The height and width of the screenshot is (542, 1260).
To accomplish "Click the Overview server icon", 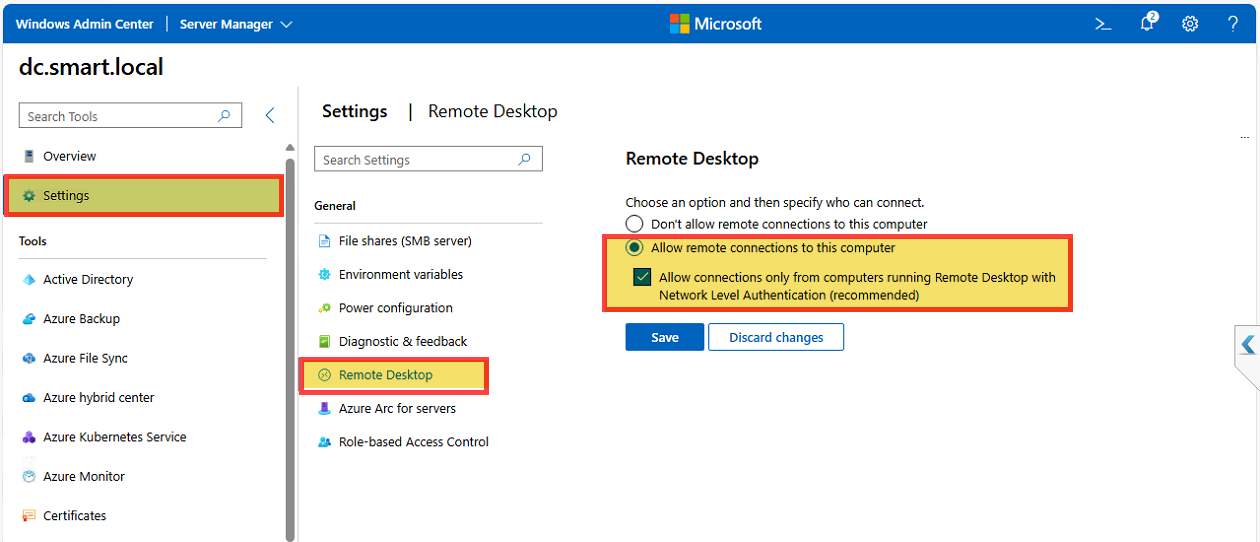I will coord(29,156).
